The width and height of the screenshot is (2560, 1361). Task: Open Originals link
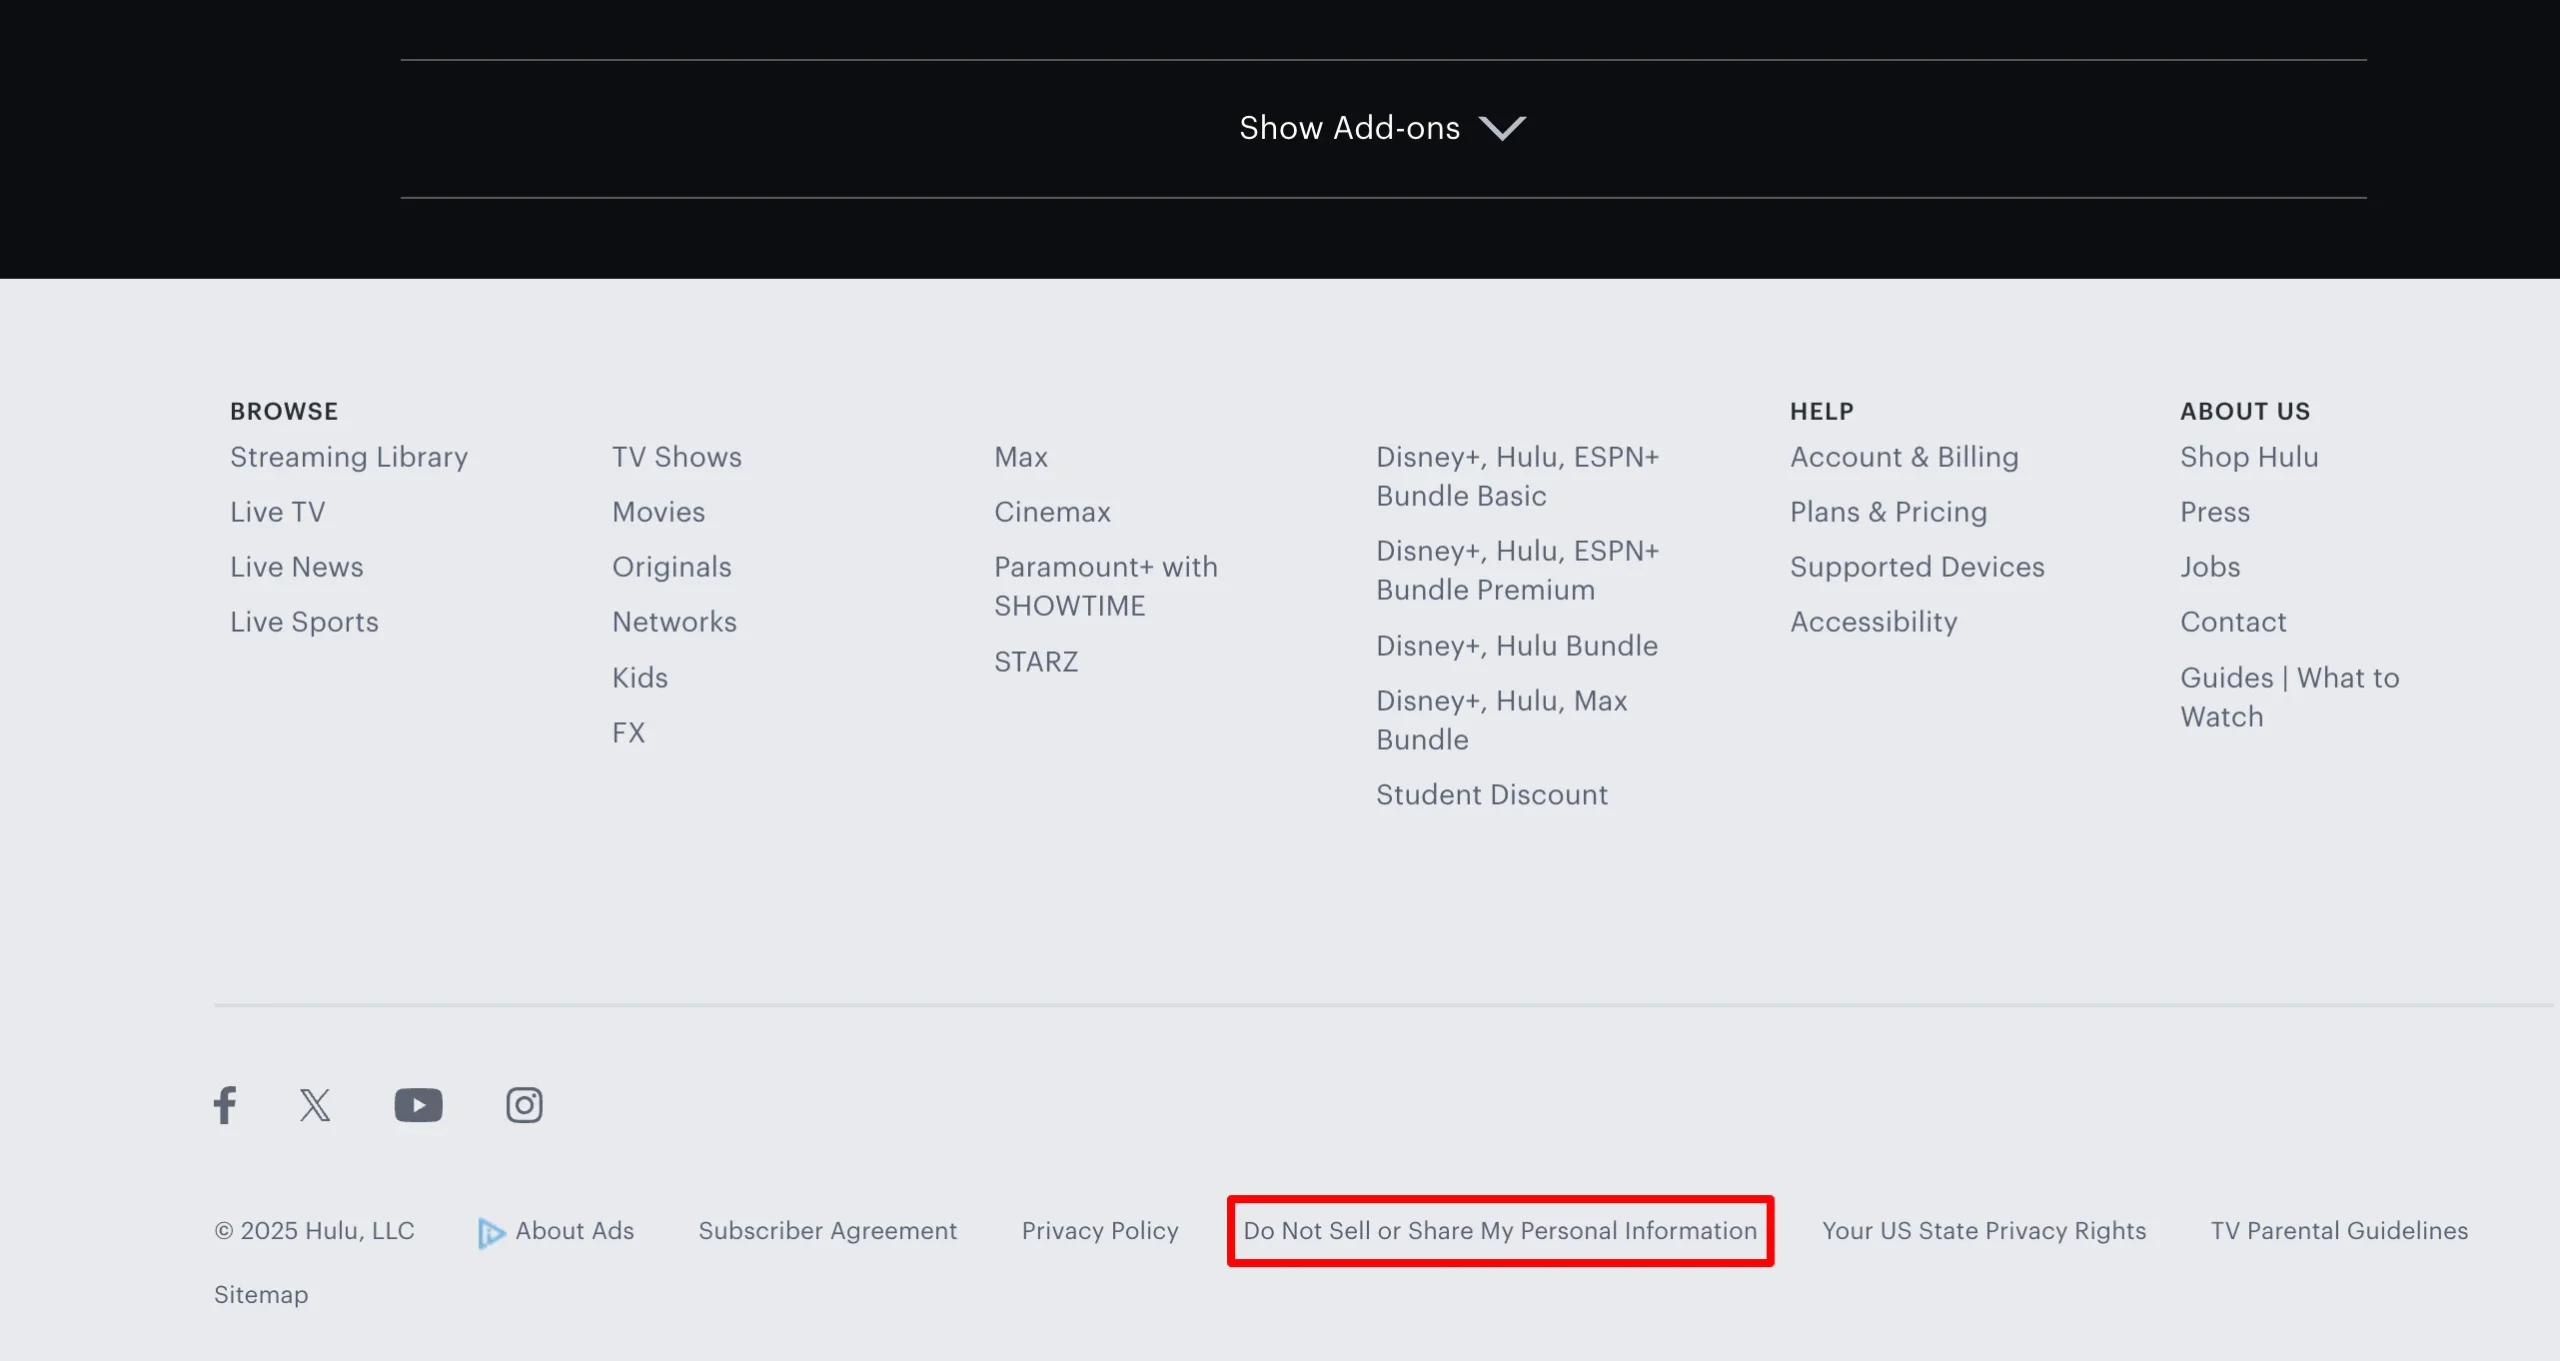click(672, 567)
